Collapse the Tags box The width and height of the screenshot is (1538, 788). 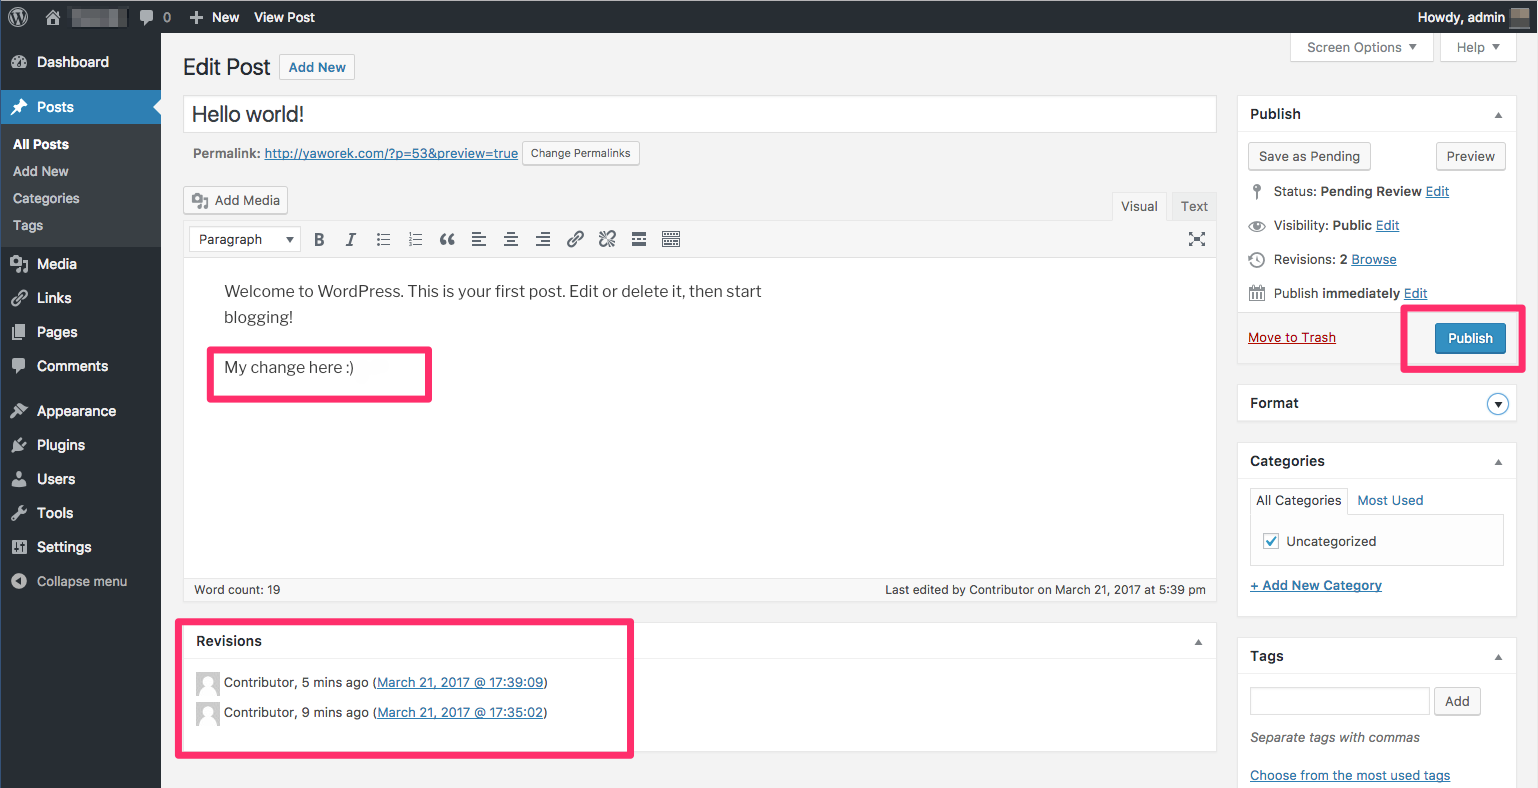coord(1498,657)
